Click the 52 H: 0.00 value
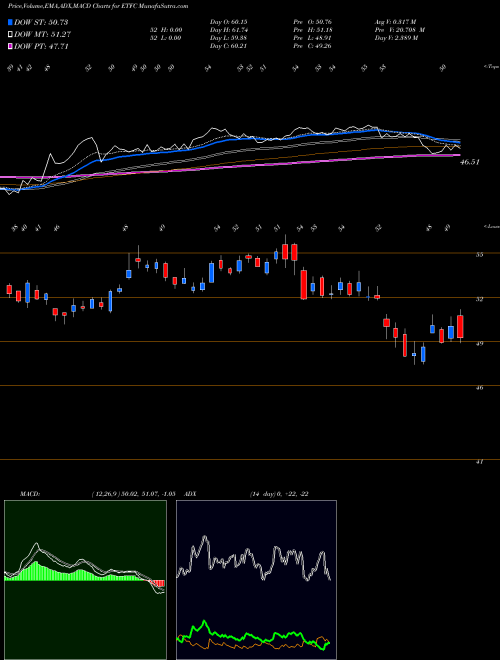 (164, 30)
